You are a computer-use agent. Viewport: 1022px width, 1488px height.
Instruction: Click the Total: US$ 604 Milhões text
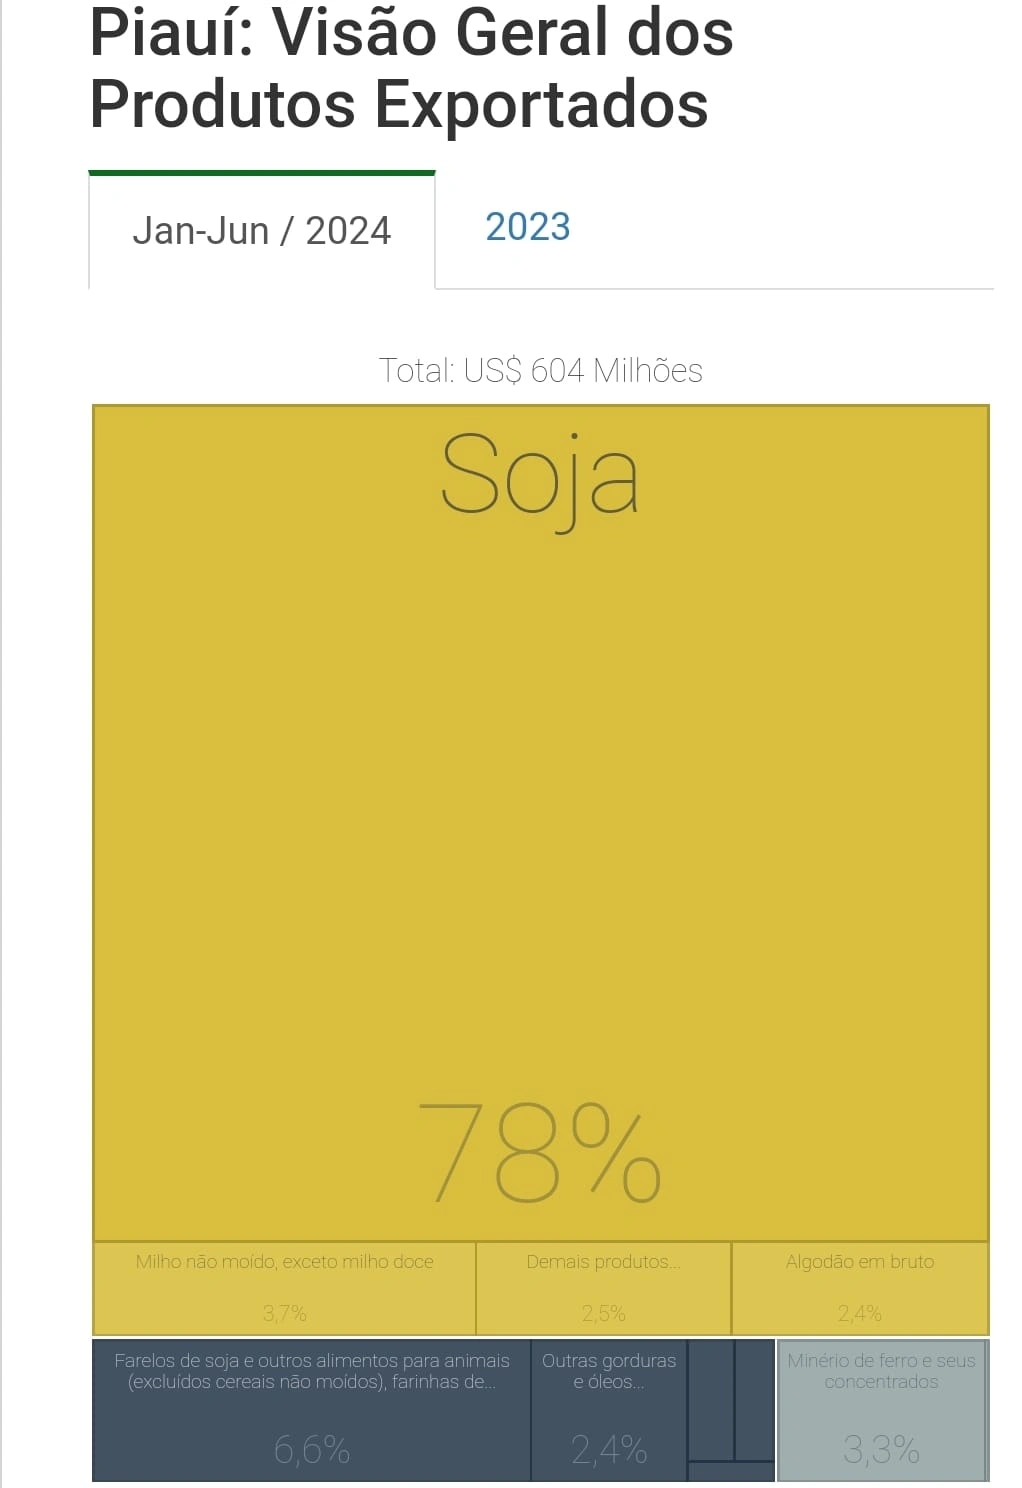541,370
